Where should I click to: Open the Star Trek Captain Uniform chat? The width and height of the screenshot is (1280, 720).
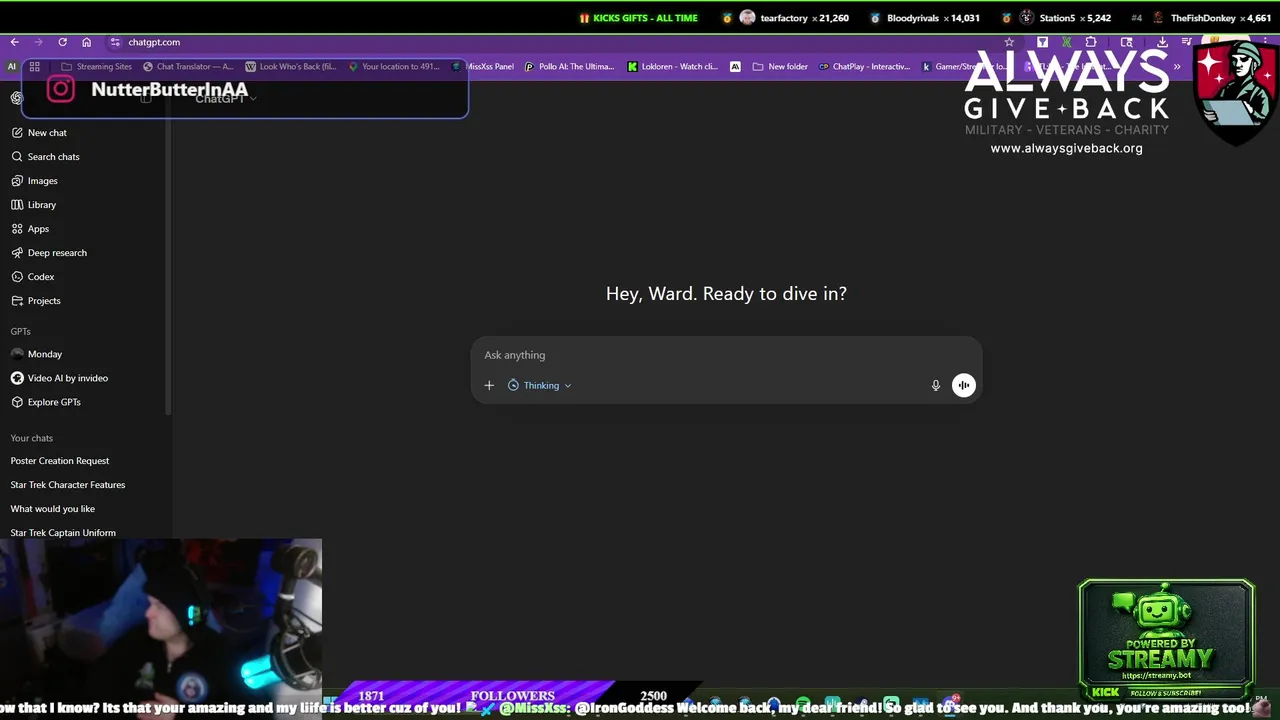click(x=63, y=532)
